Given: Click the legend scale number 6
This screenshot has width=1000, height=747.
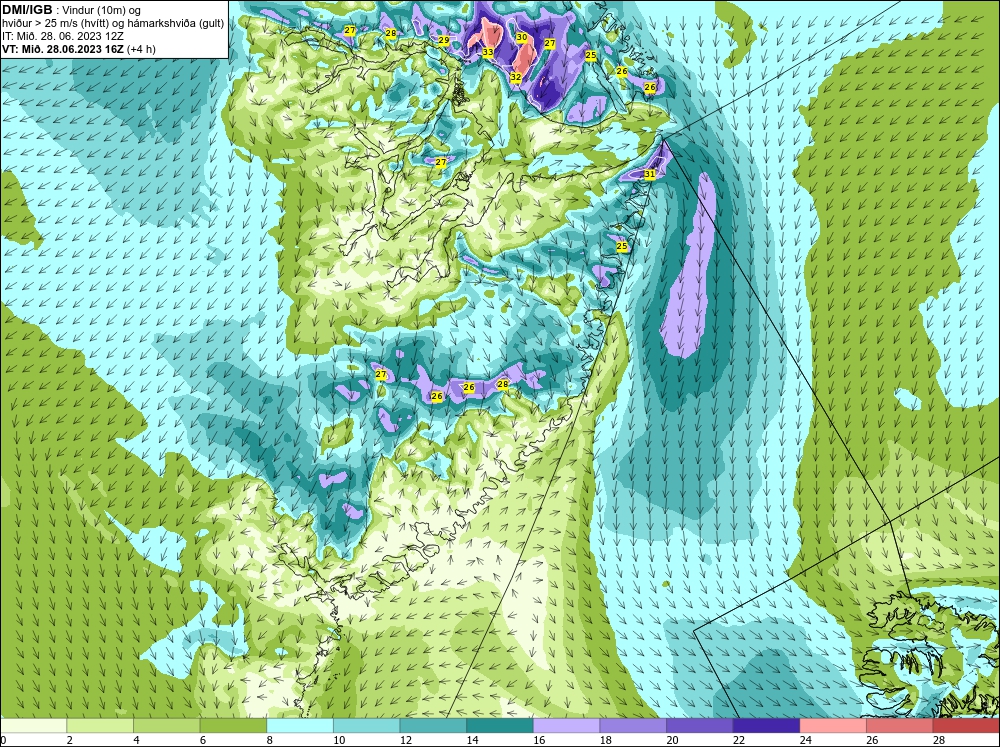Looking at the screenshot, I should pyautogui.click(x=203, y=740).
